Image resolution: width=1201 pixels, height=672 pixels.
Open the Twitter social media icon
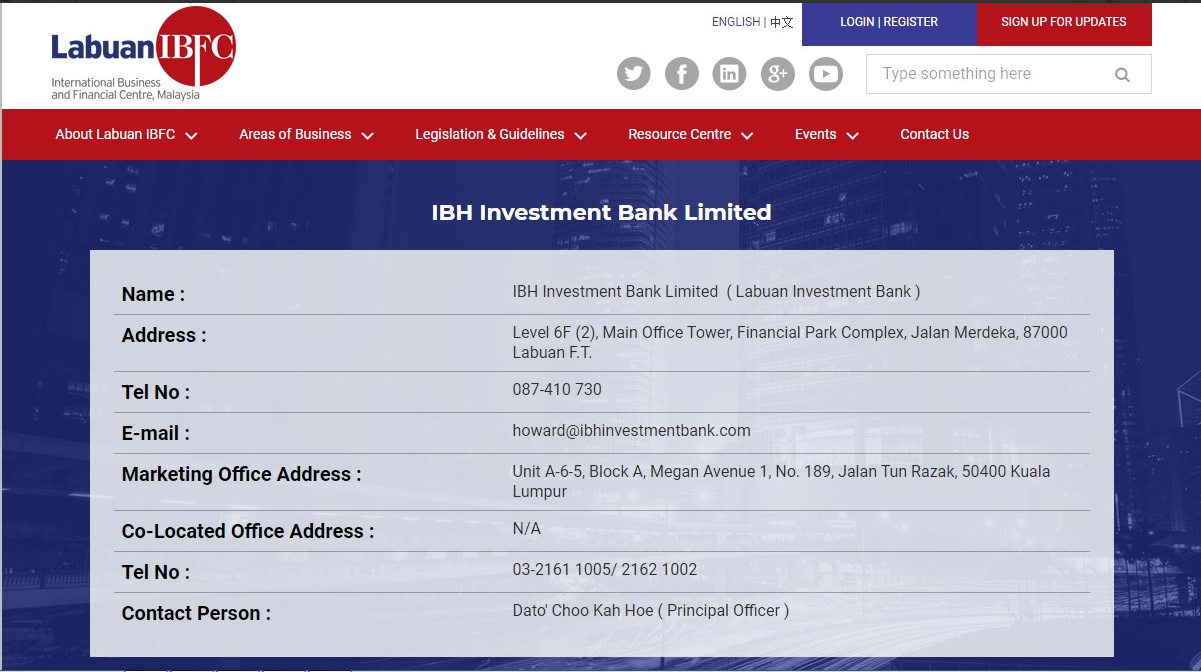[x=633, y=73]
